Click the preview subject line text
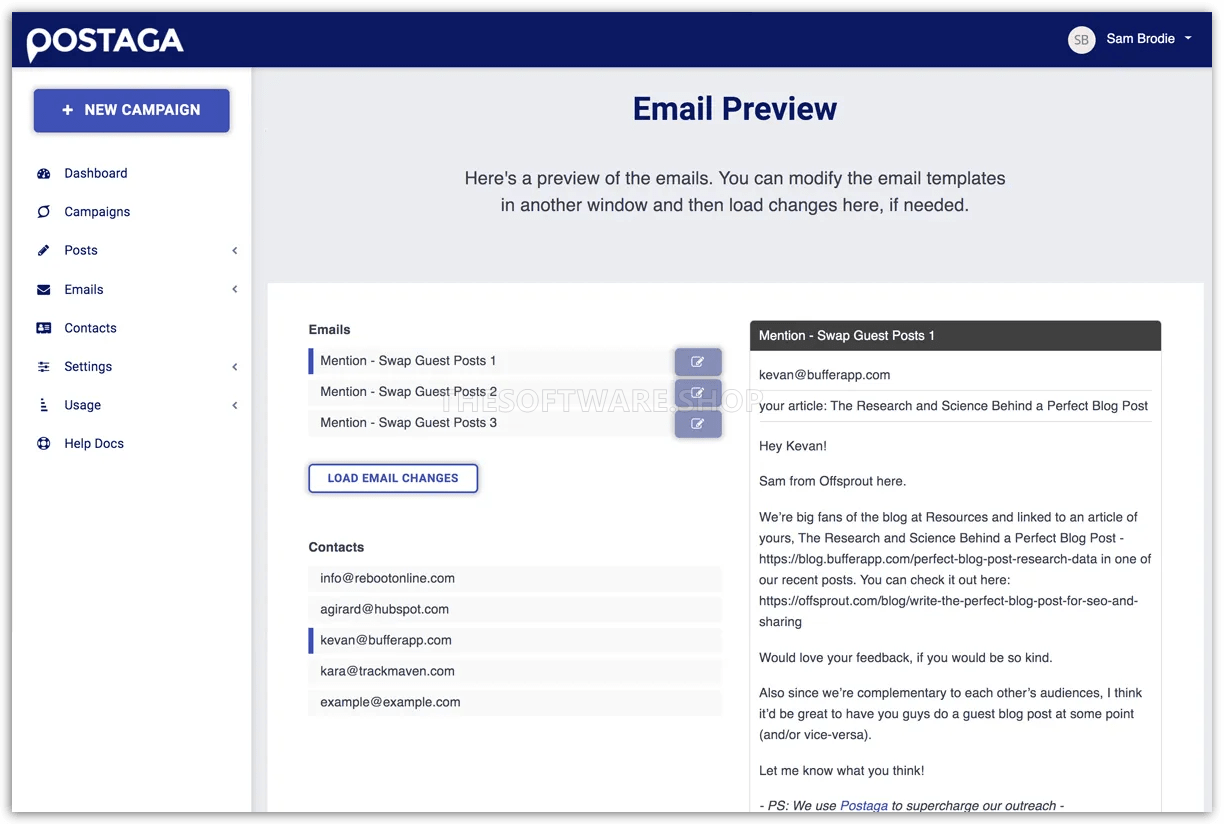 tap(953, 406)
